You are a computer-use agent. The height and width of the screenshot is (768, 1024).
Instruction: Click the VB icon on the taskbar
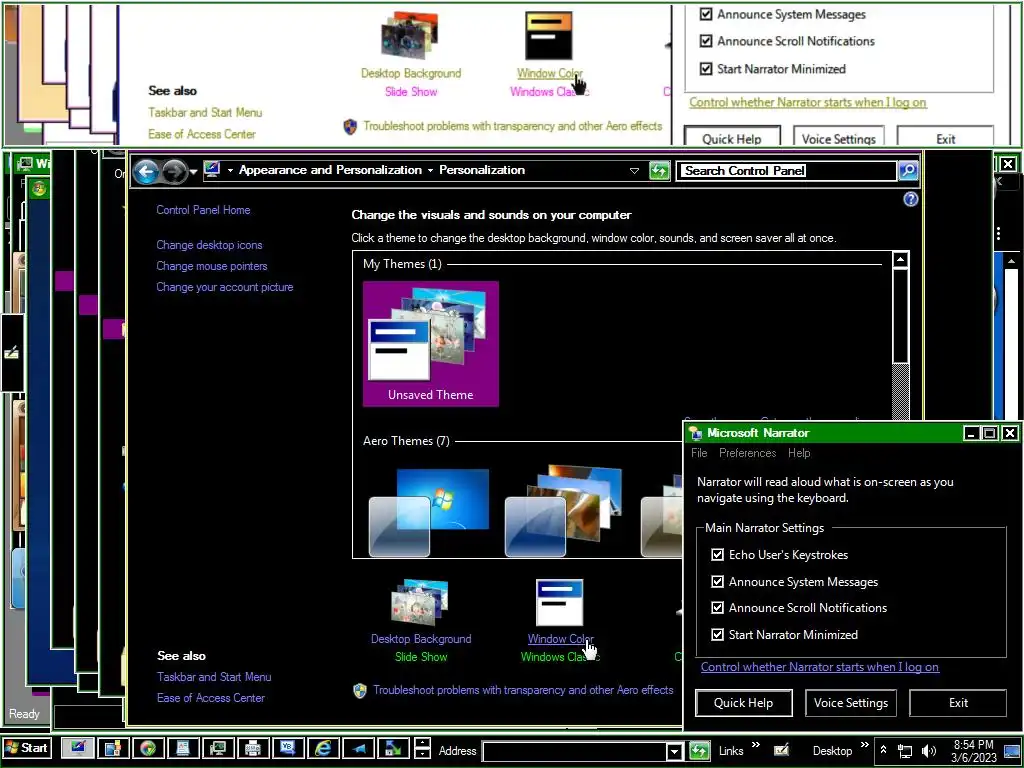point(288,748)
